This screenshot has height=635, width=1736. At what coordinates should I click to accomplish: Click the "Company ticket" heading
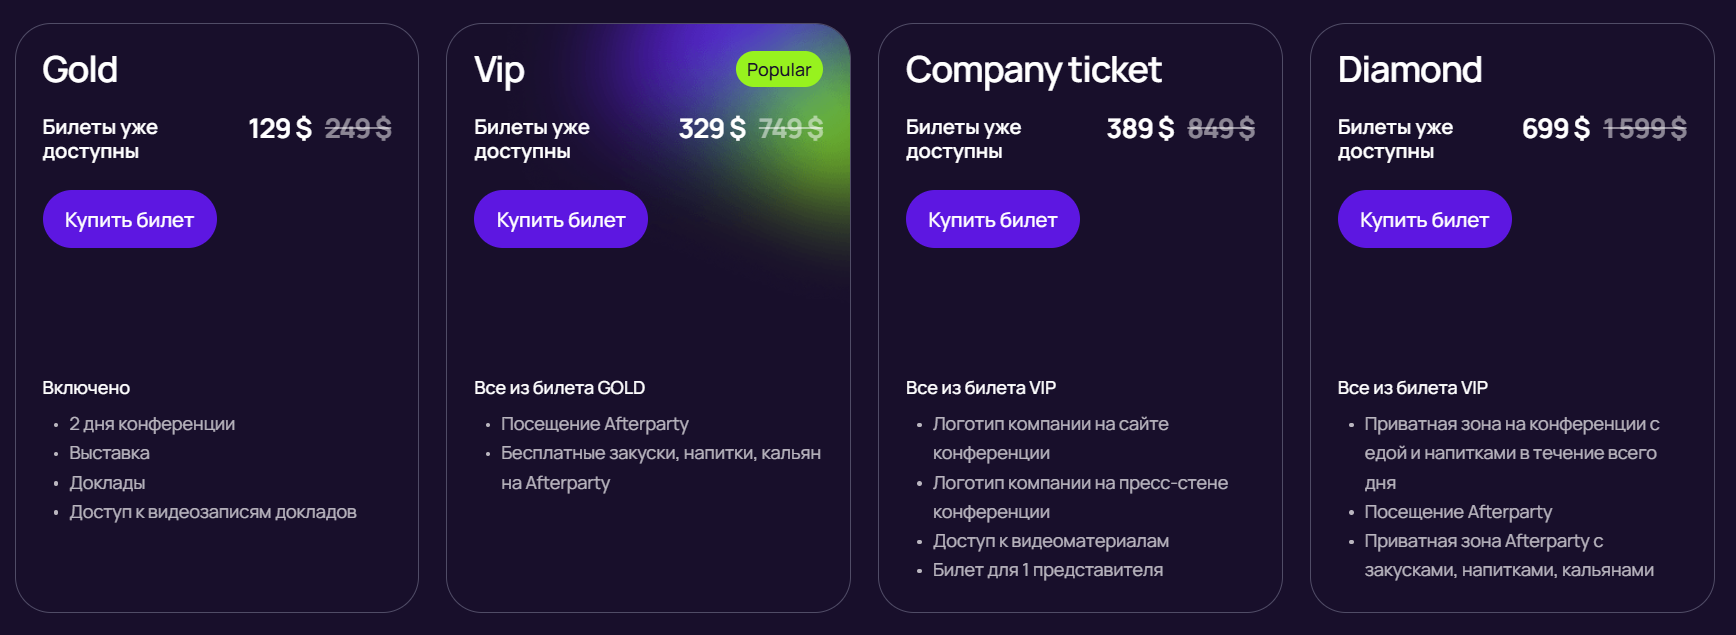point(1033,70)
